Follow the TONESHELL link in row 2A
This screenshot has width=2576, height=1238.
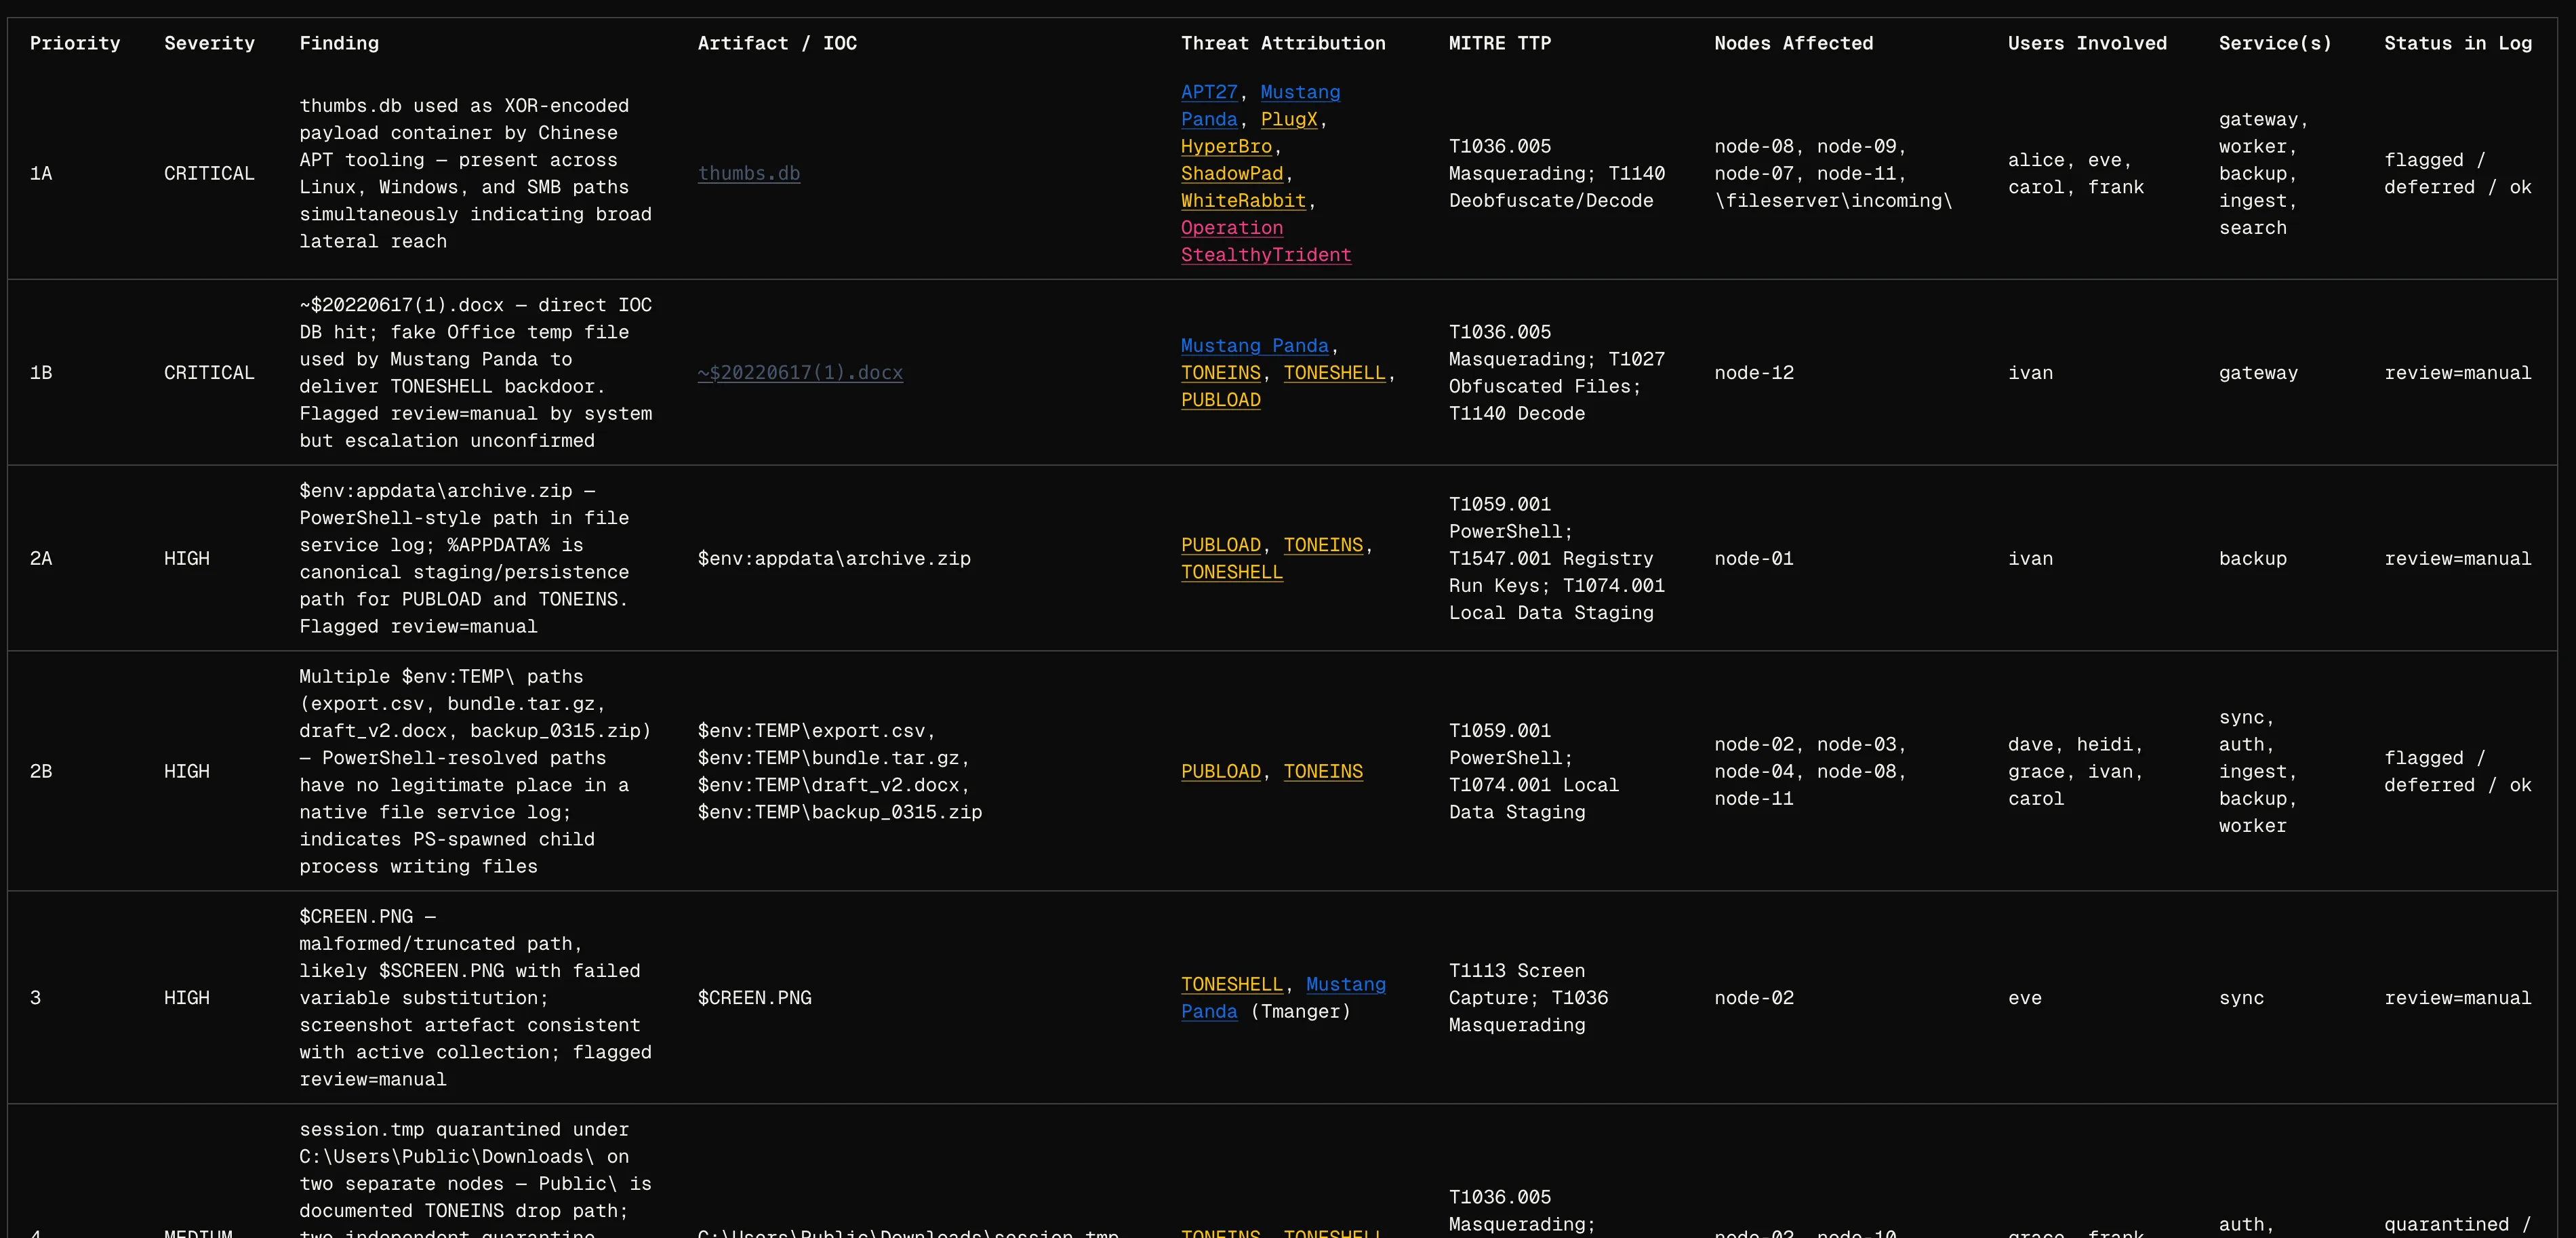tap(1232, 572)
